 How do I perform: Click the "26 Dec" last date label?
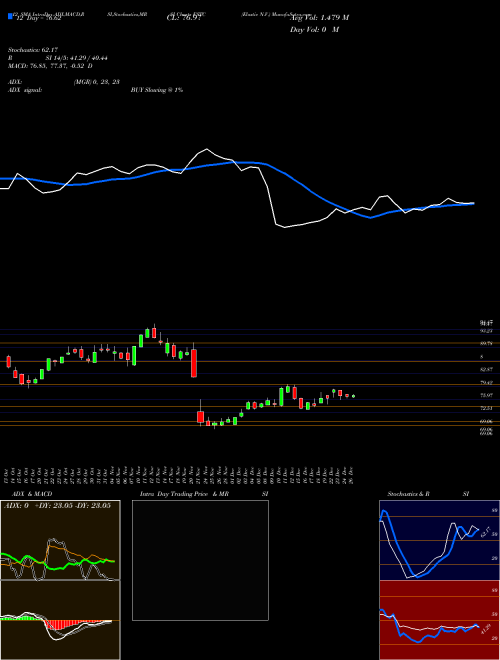351,475
